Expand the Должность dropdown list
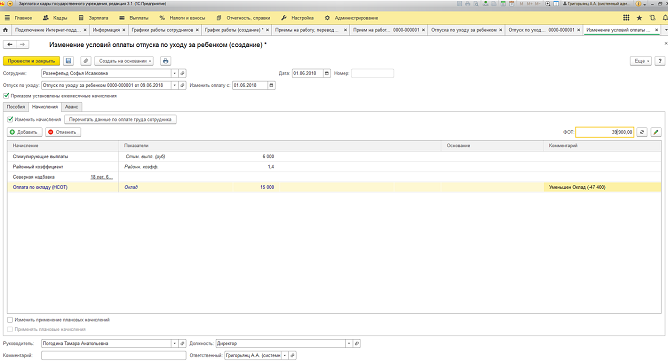Image resolution: width=668 pixels, height=363 pixels. tap(349, 343)
